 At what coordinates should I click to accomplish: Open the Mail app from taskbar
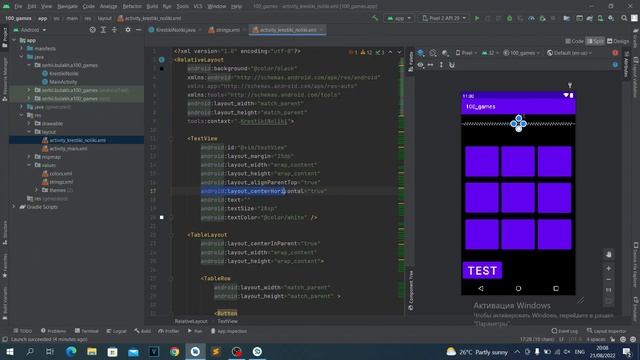coord(133,351)
